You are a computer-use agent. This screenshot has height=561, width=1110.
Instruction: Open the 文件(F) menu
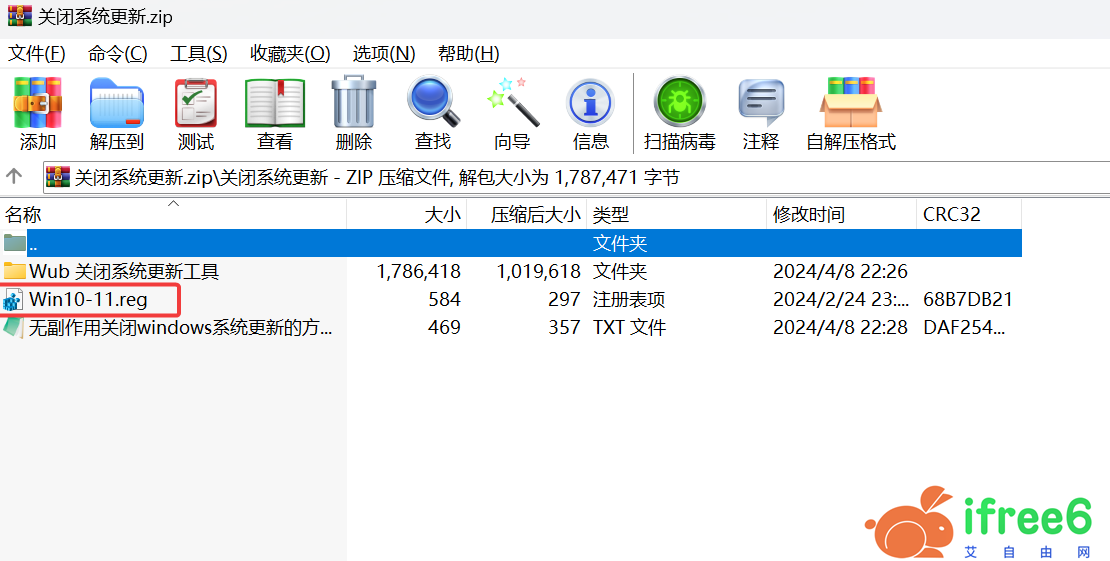tap(37, 53)
